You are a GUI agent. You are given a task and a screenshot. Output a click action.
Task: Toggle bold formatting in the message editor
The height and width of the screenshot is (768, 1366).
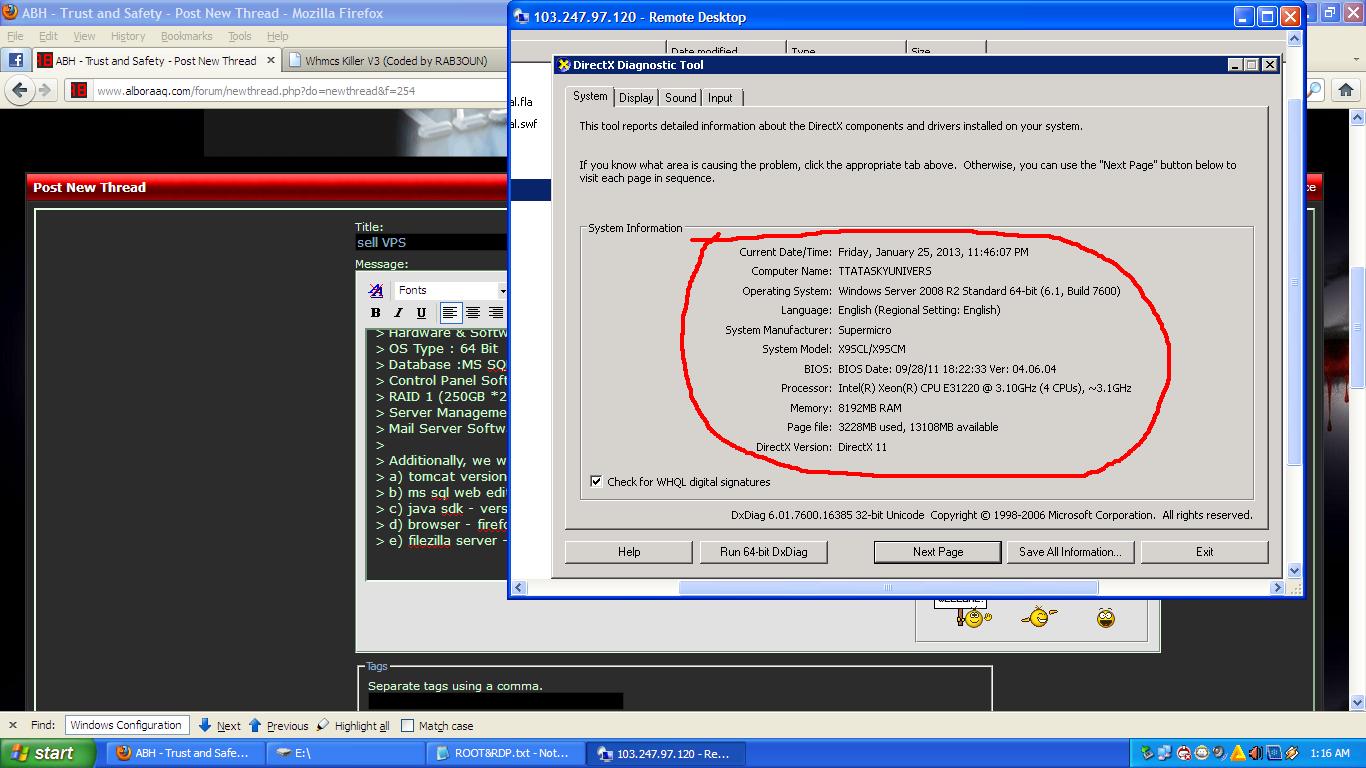click(376, 313)
